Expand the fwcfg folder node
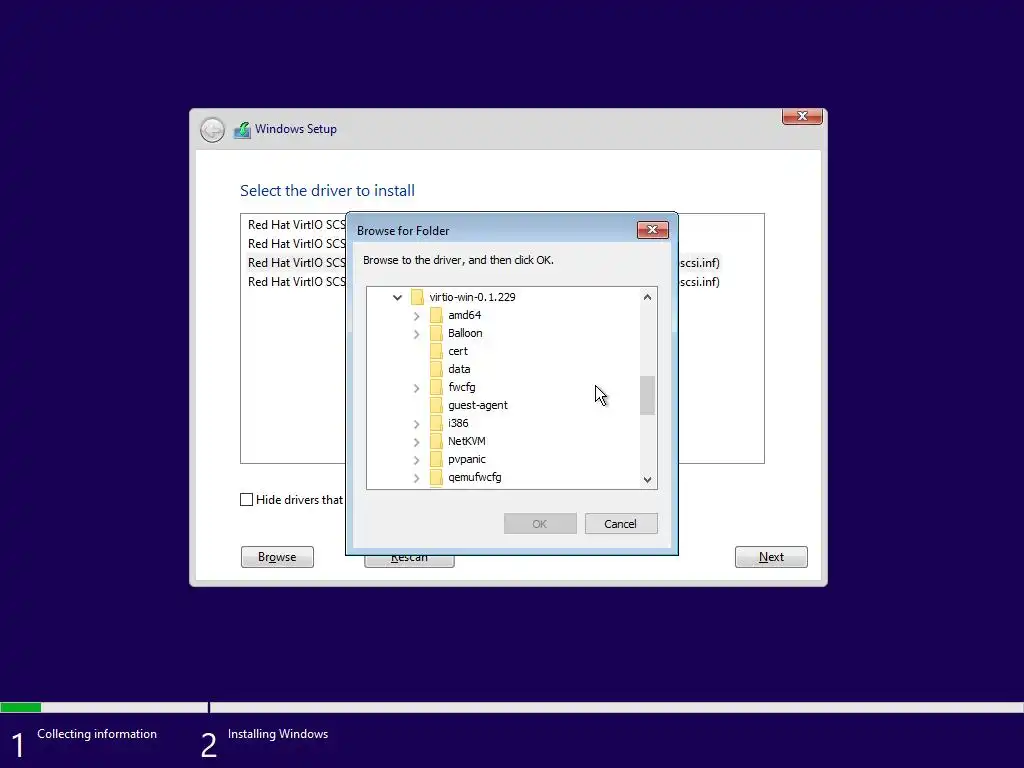 point(417,388)
